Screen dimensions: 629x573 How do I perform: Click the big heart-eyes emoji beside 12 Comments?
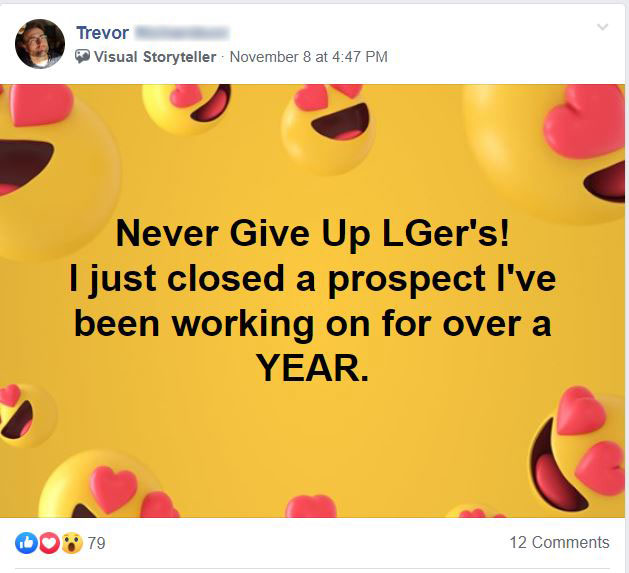[578, 449]
